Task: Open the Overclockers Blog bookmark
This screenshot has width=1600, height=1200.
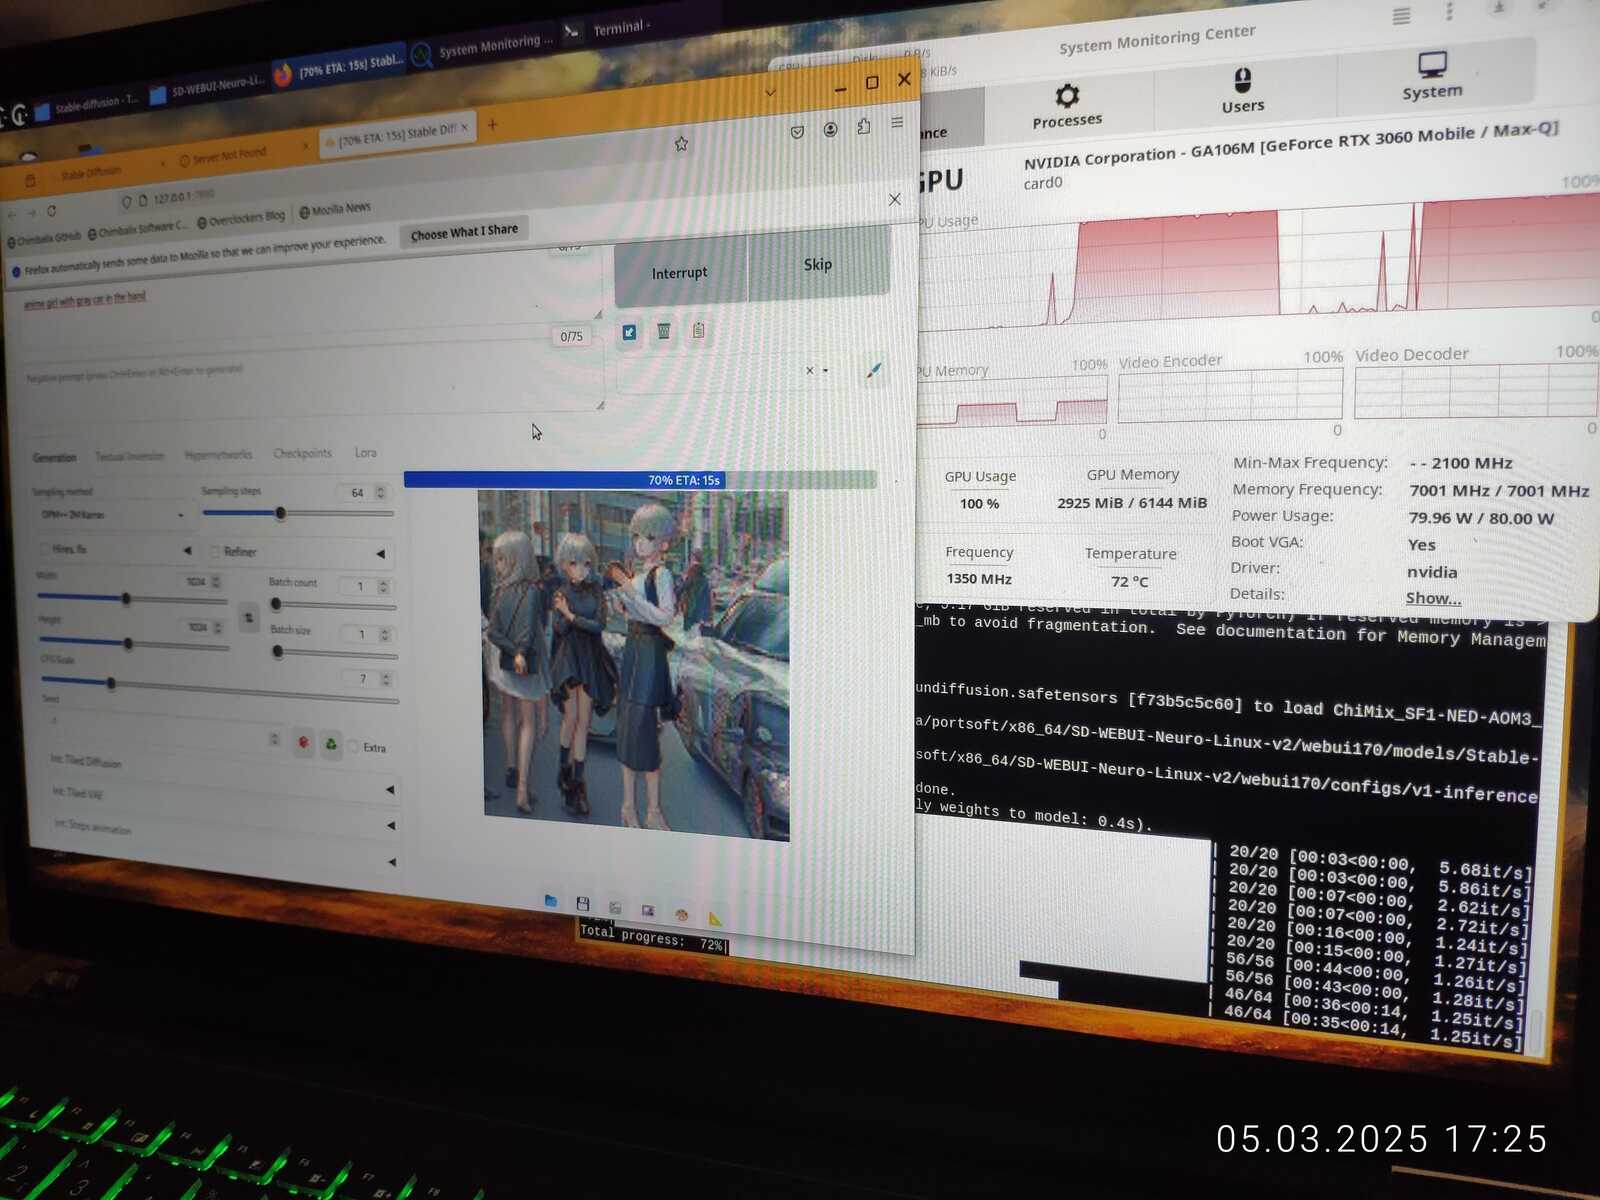Action: [241, 218]
